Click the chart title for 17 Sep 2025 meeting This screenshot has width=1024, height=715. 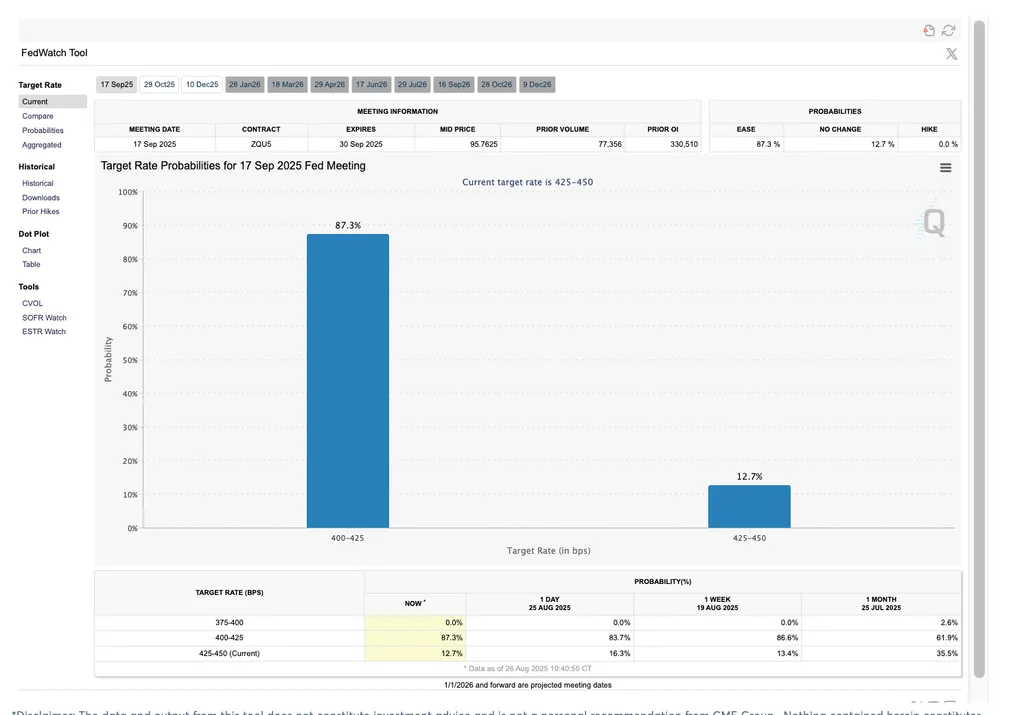pos(233,166)
